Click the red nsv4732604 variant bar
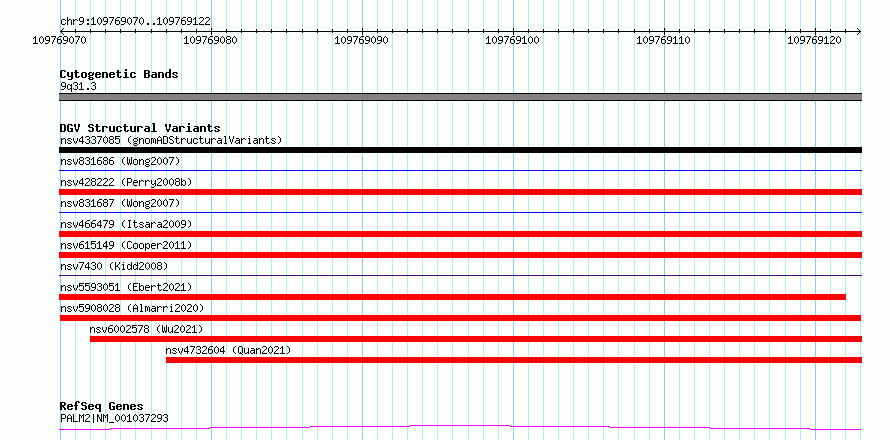The width and height of the screenshot is (890, 440). coord(514,360)
